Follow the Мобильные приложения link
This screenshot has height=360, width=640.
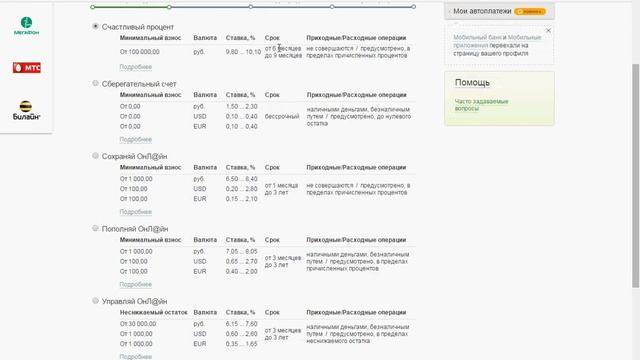(x=497, y=41)
